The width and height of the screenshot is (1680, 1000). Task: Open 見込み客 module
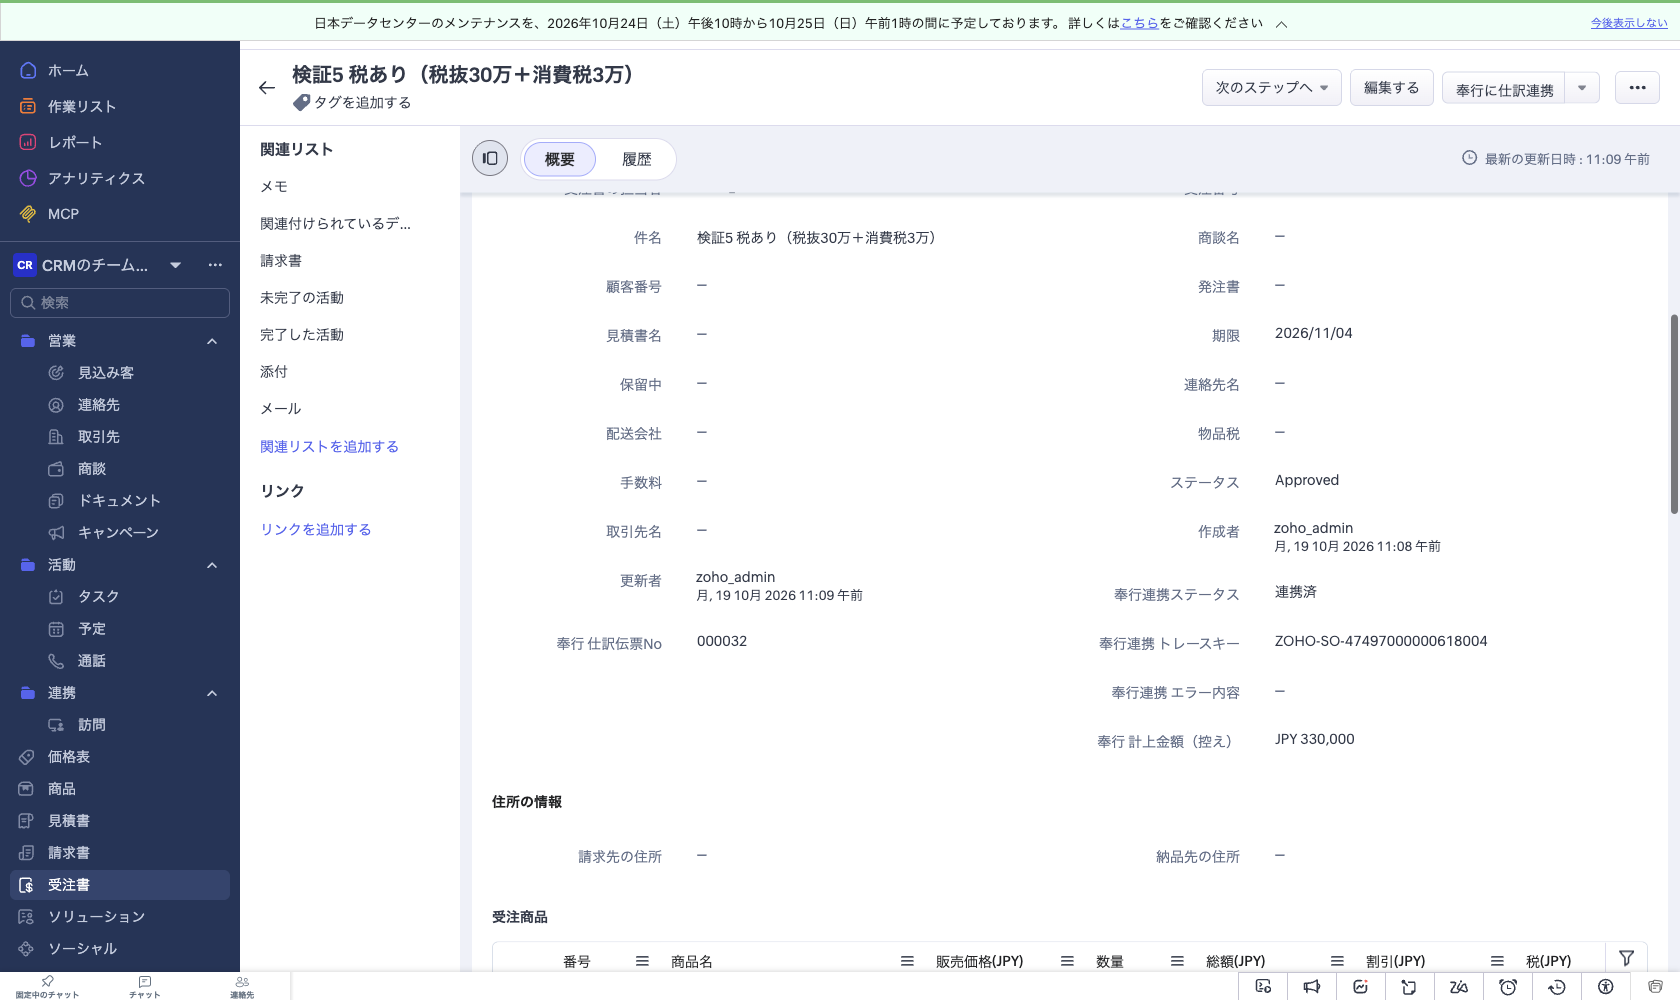coord(106,373)
